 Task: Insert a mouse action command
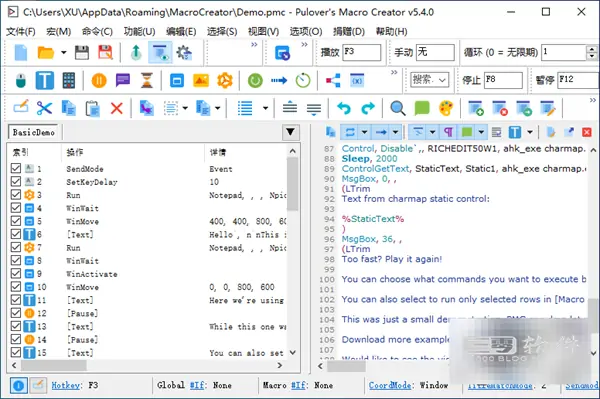click(21, 80)
